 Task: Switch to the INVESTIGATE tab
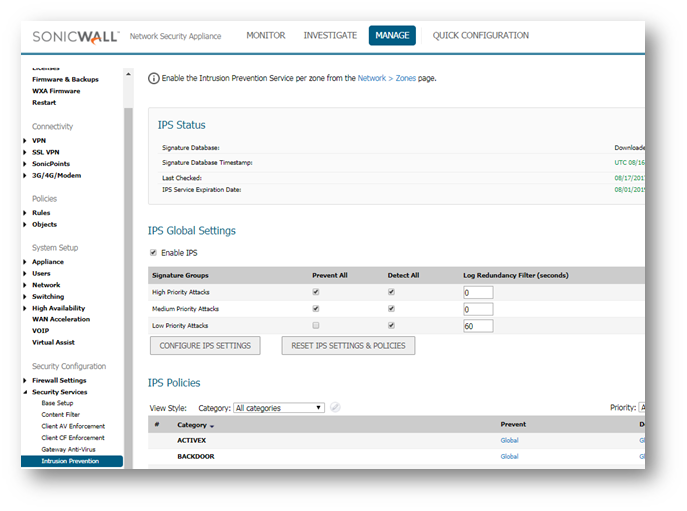click(x=330, y=35)
